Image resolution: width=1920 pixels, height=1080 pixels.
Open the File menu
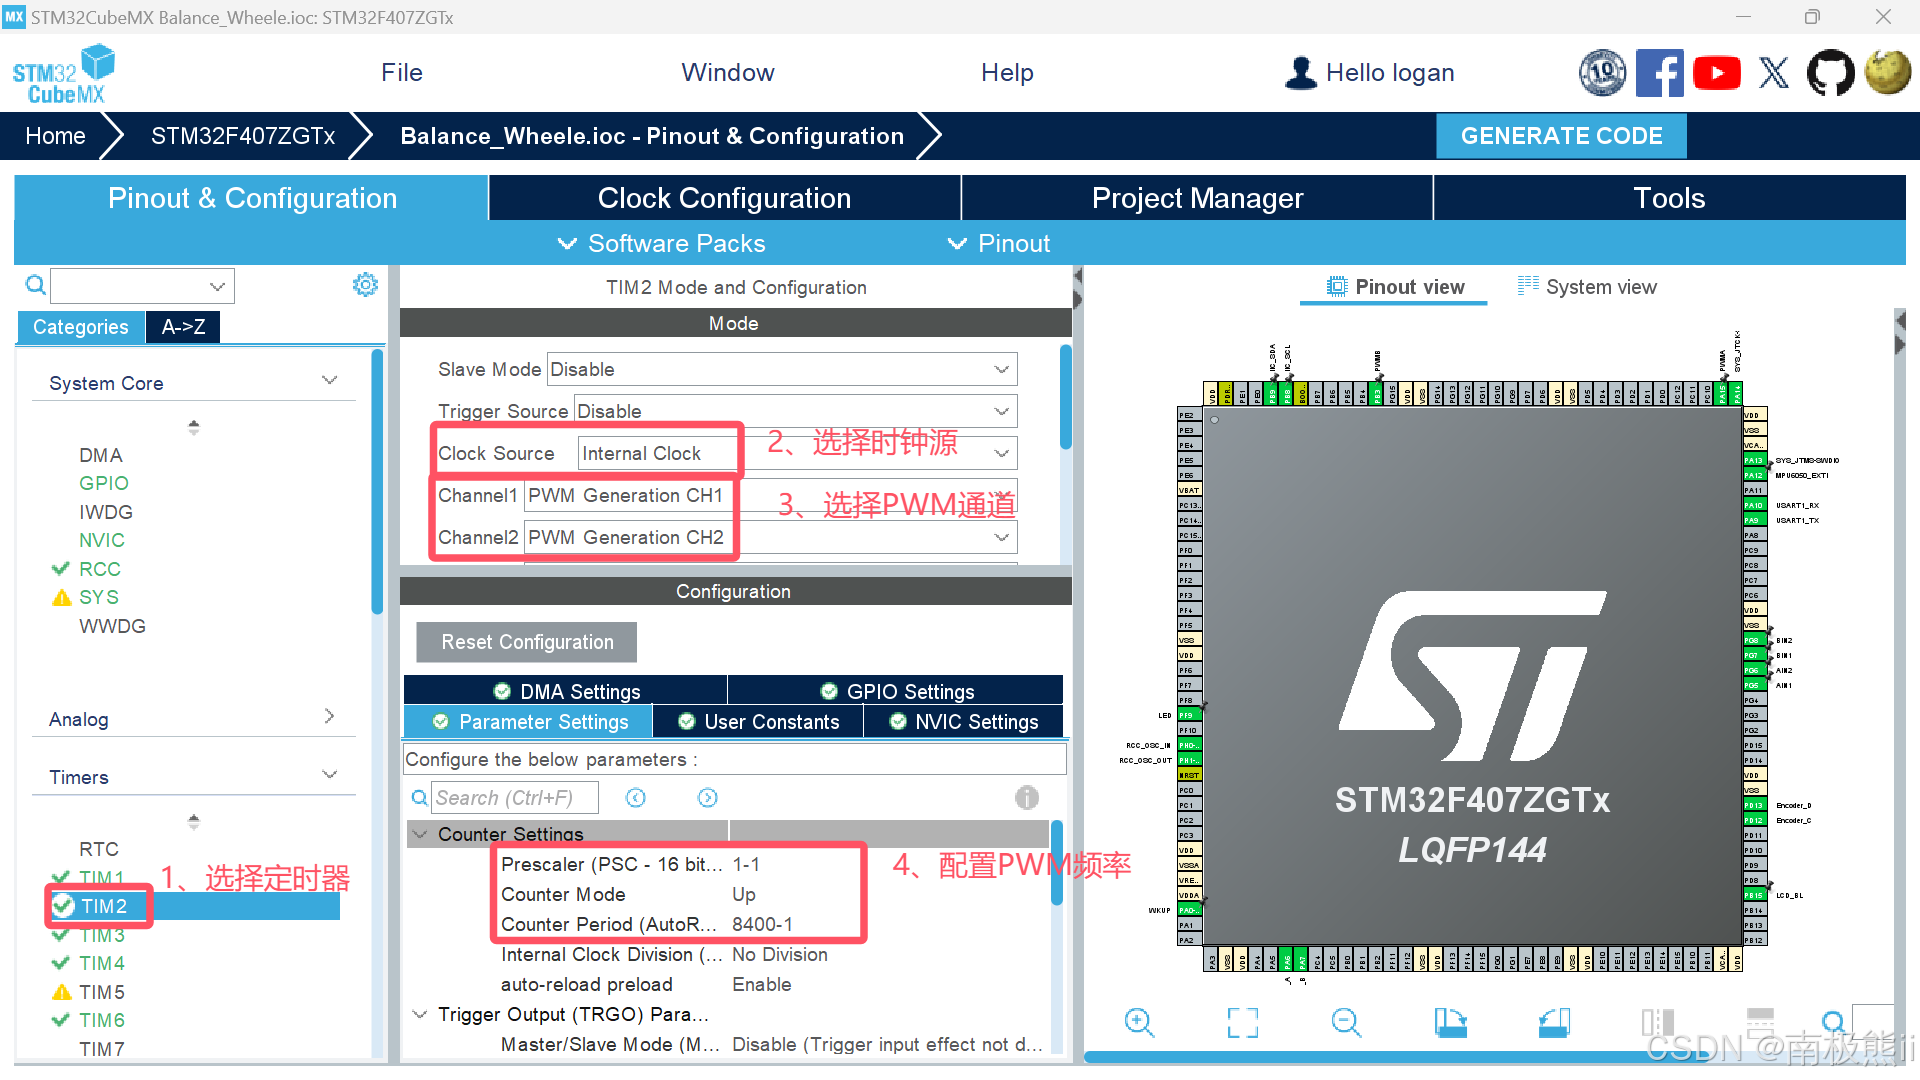(x=402, y=73)
